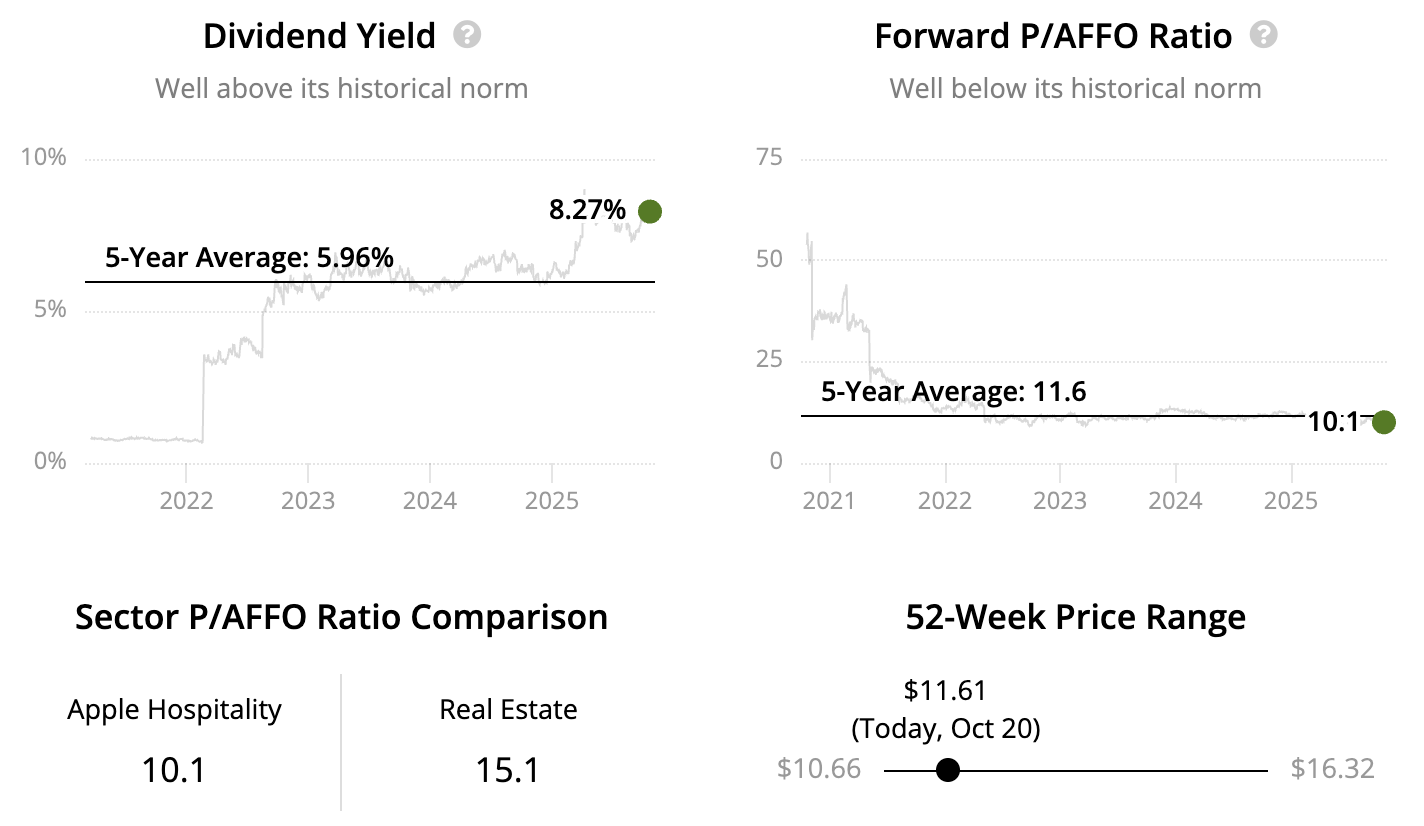This screenshot has height=826, width=1424.
Task: Click the 52-Week Price Range heading
Action: 1075,617
